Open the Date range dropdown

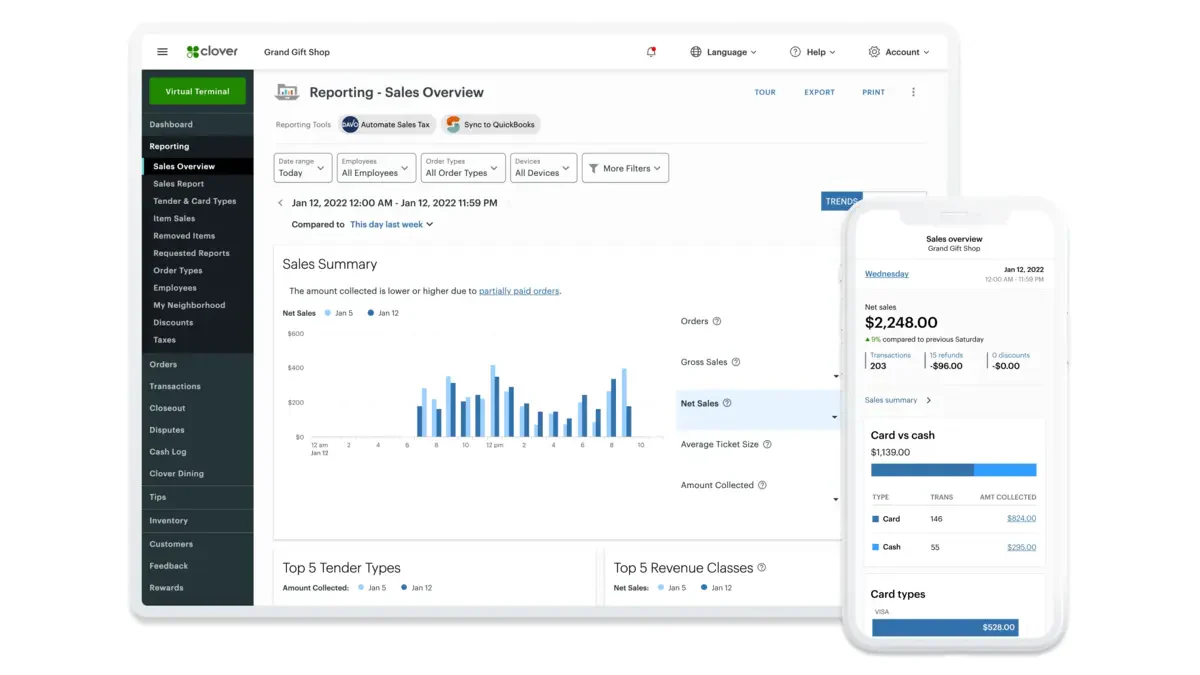pyautogui.click(x=303, y=168)
